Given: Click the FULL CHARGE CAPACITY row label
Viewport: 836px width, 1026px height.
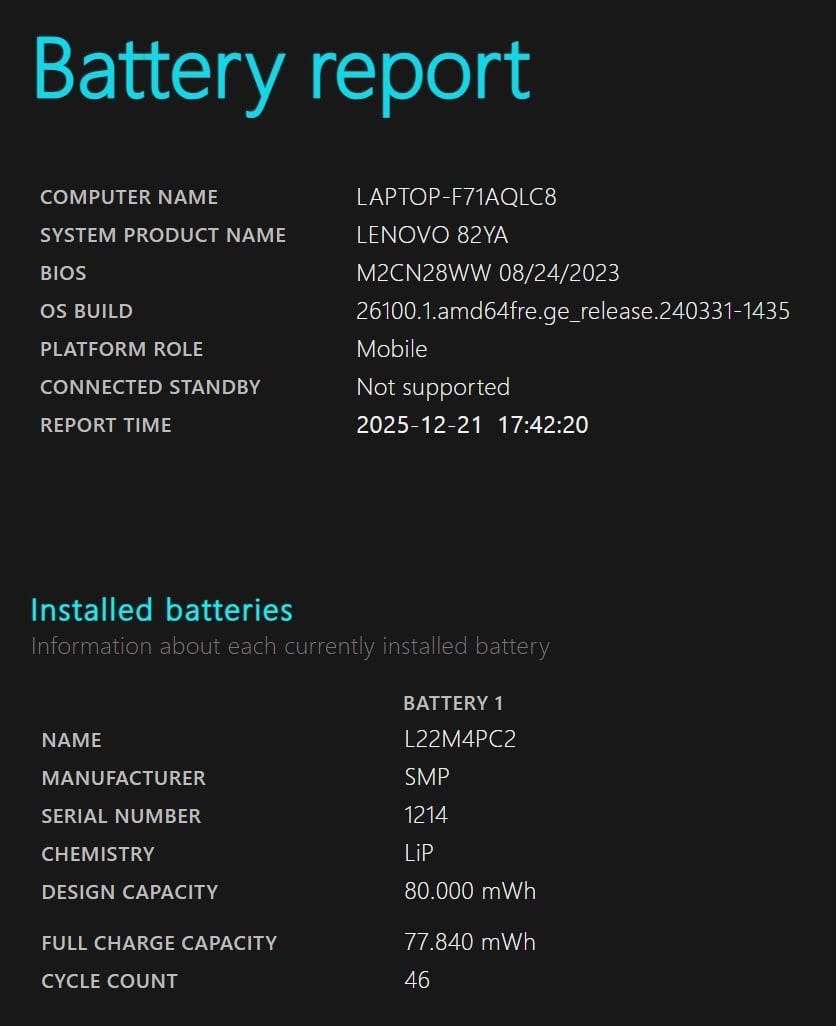Looking at the screenshot, I should pos(159,943).
